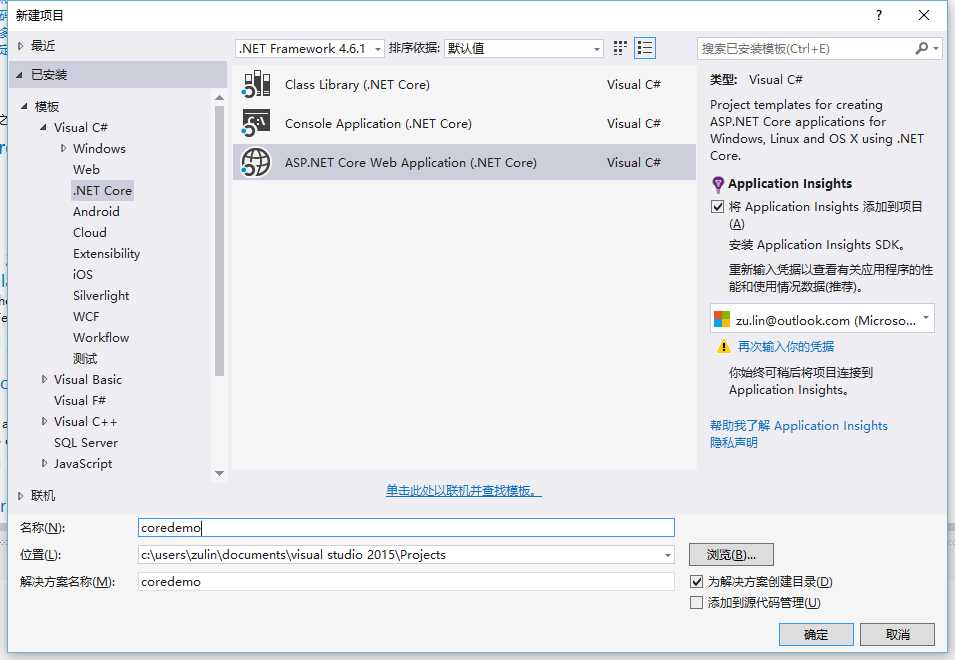
Task: Click the 取消 (Cancel) button
Action: [898, 634]
